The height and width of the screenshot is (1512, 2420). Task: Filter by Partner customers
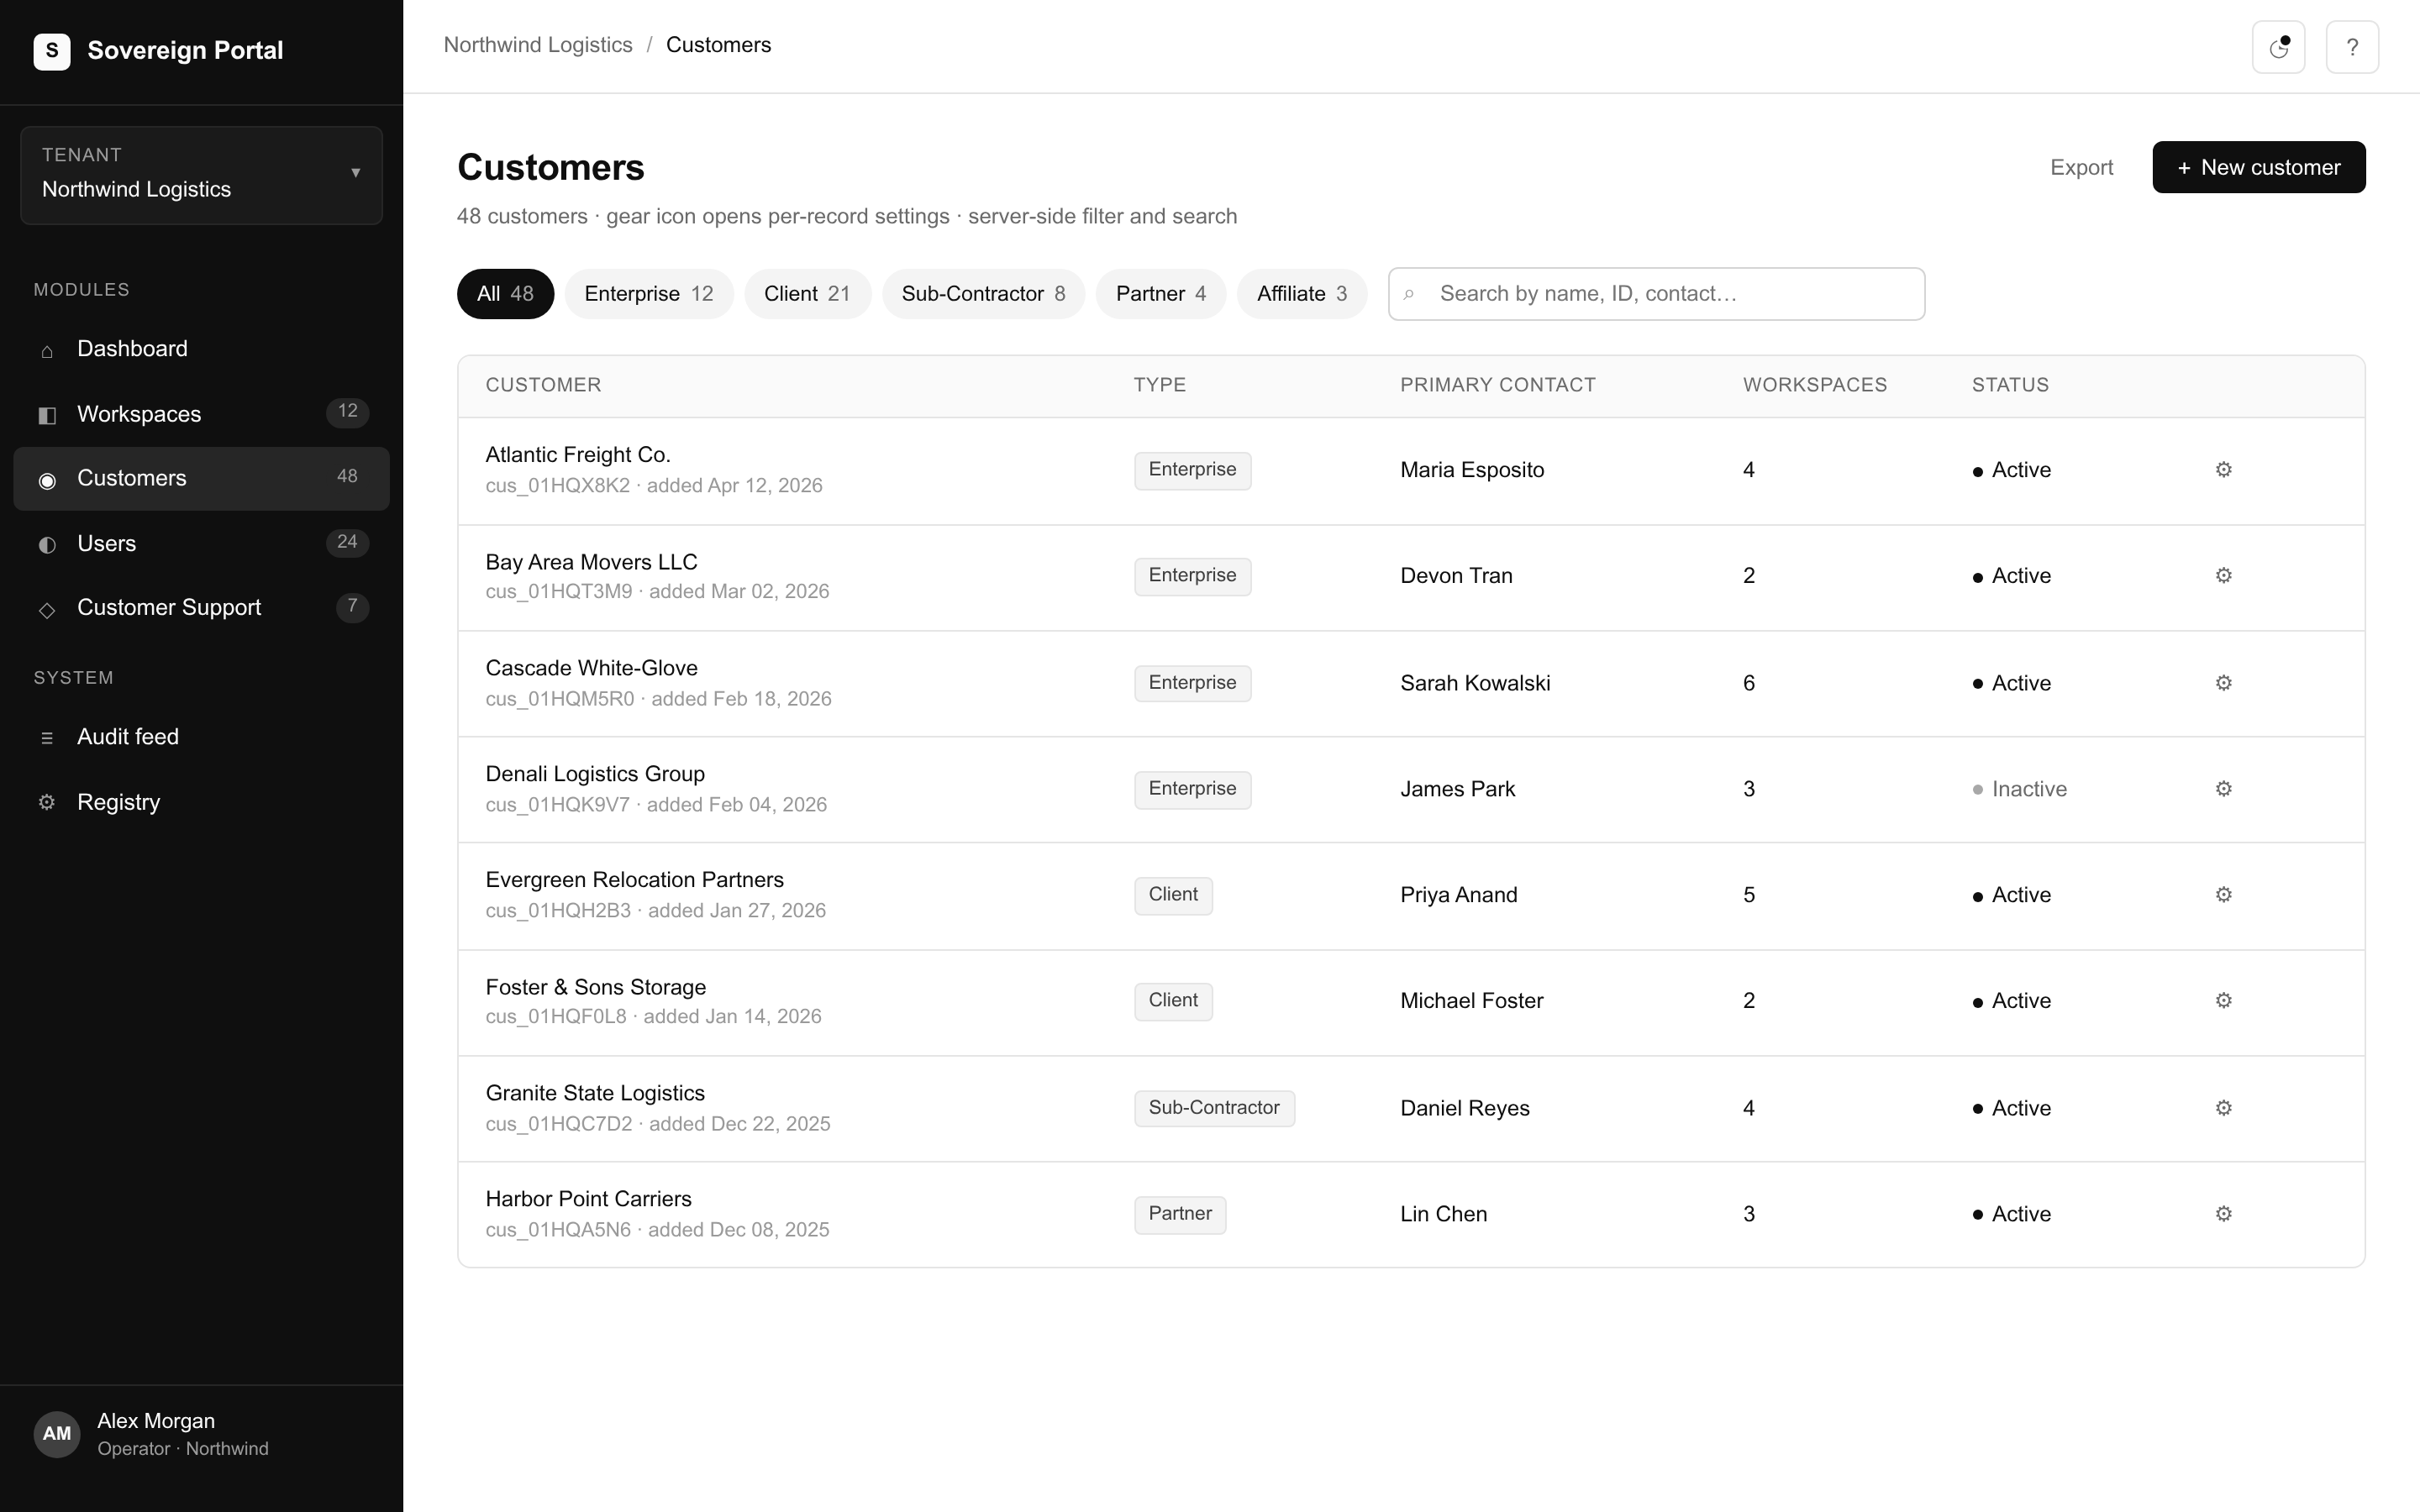pyautogui.click(x=1161, y=294)
